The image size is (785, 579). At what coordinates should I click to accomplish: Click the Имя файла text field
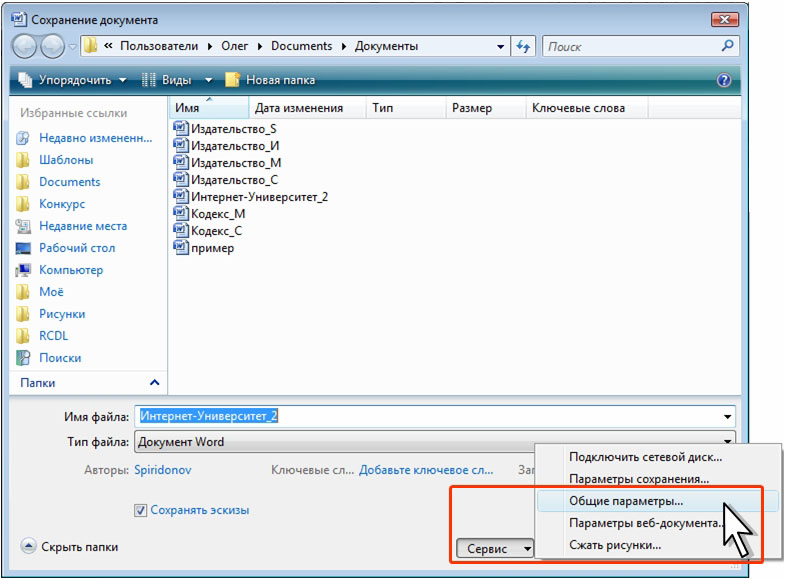(428, 416)
